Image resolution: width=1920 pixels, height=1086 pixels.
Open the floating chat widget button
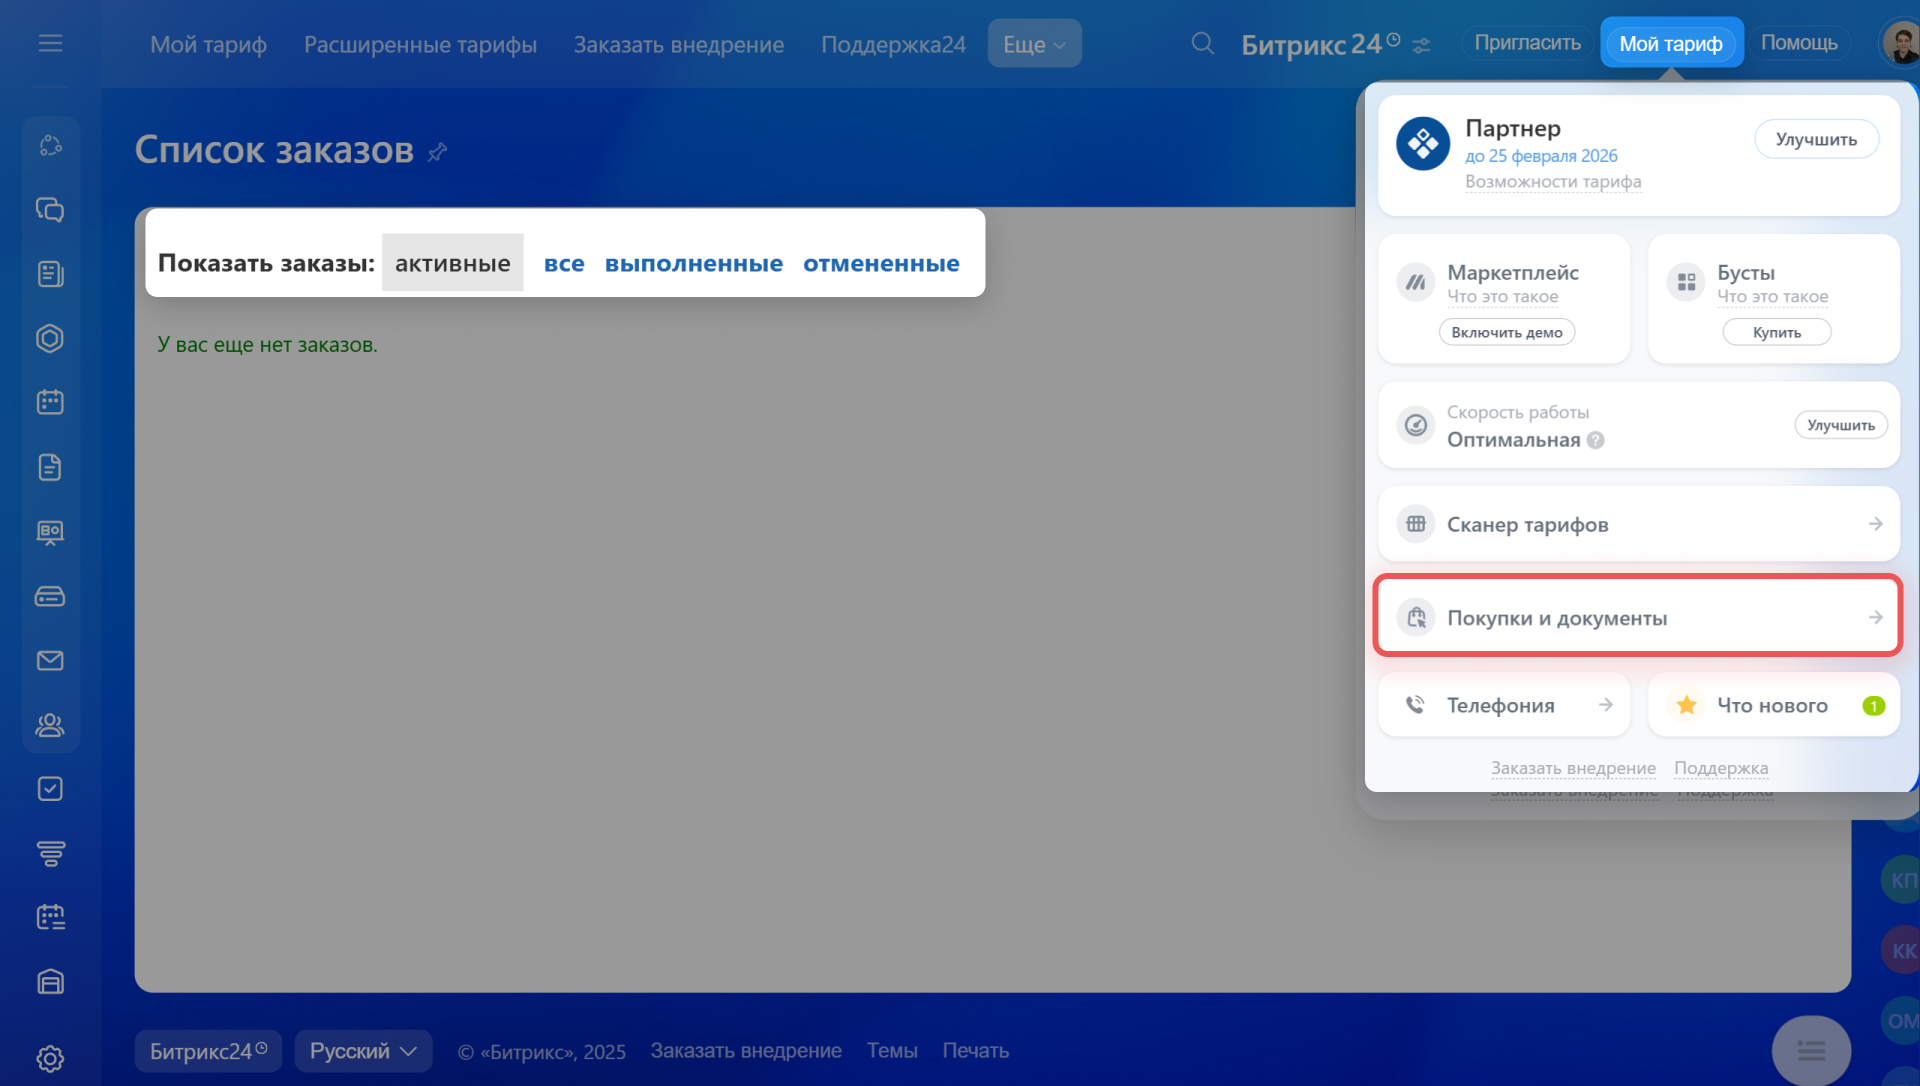click(1811, 1050)
